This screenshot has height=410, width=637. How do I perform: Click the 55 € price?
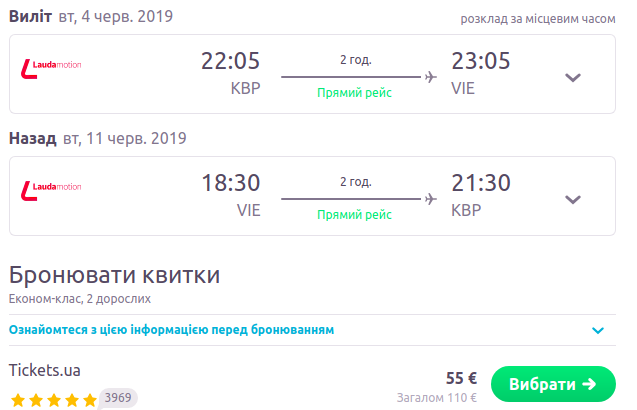[461, 378]
